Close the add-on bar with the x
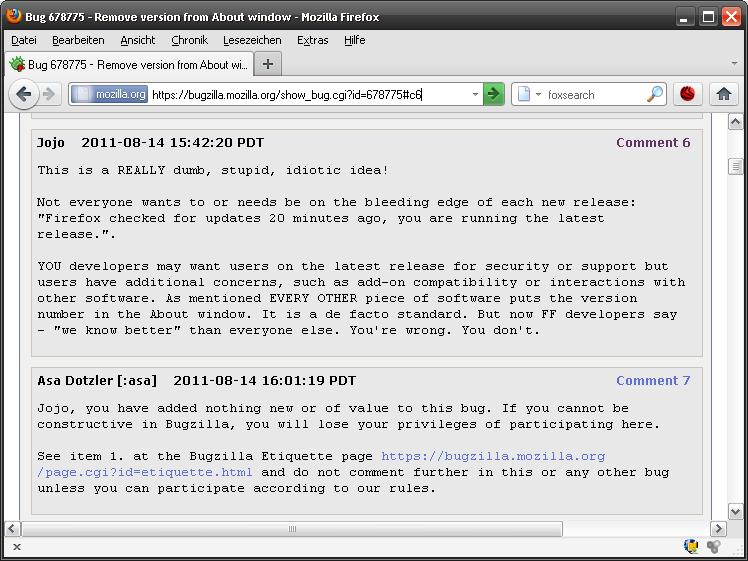Viewport: 748px width, 561px height. 16,547
